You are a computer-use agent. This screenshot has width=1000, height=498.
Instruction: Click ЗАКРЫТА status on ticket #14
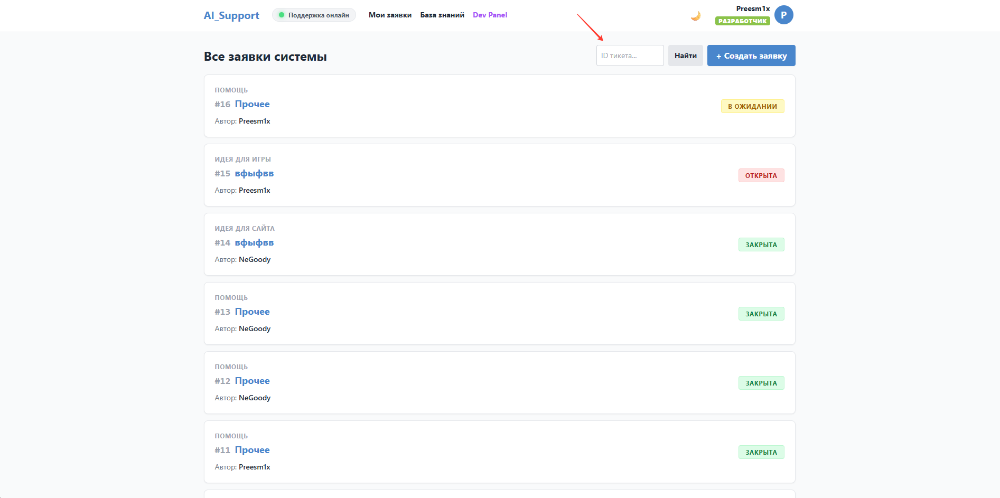(x=761, y=245)
